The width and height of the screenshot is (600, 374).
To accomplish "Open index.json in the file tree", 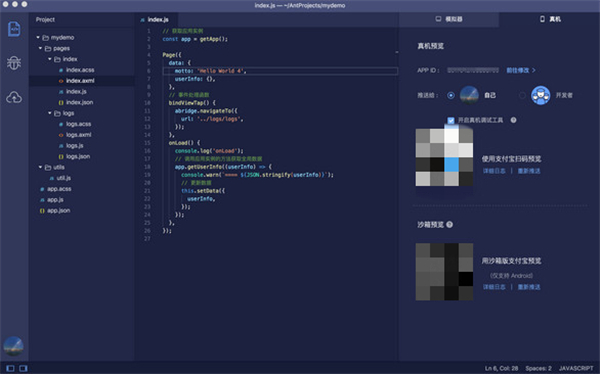I will [79, 103].
